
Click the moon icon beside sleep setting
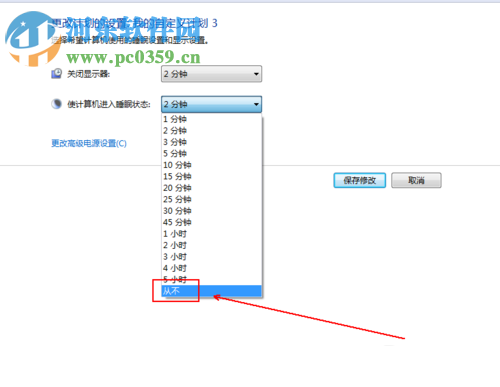pos(56,104)
